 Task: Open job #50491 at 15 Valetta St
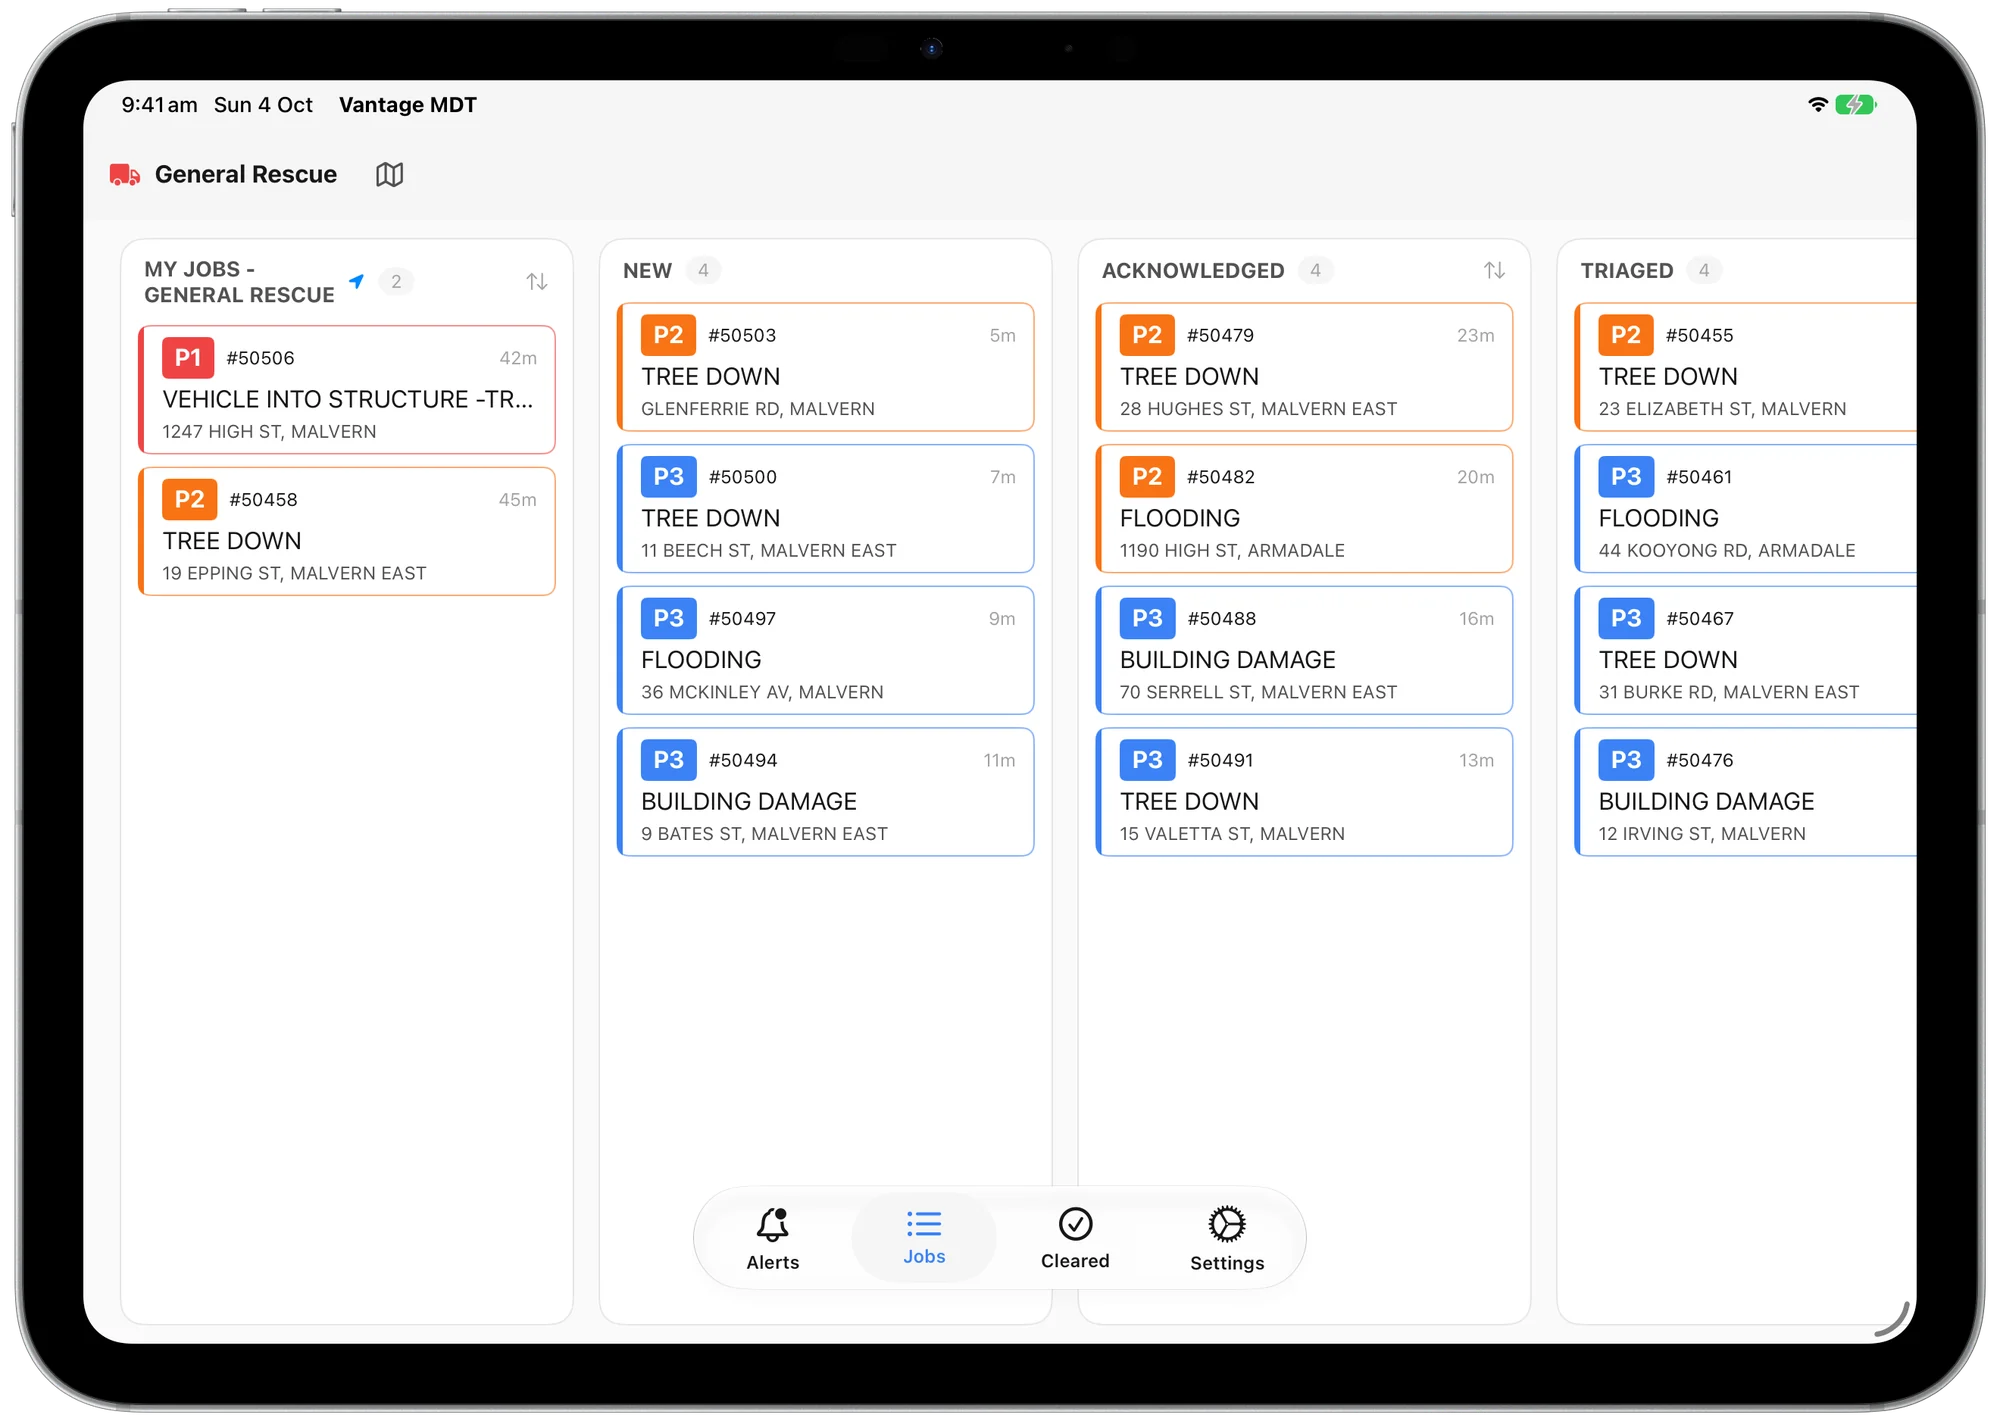1304,792
